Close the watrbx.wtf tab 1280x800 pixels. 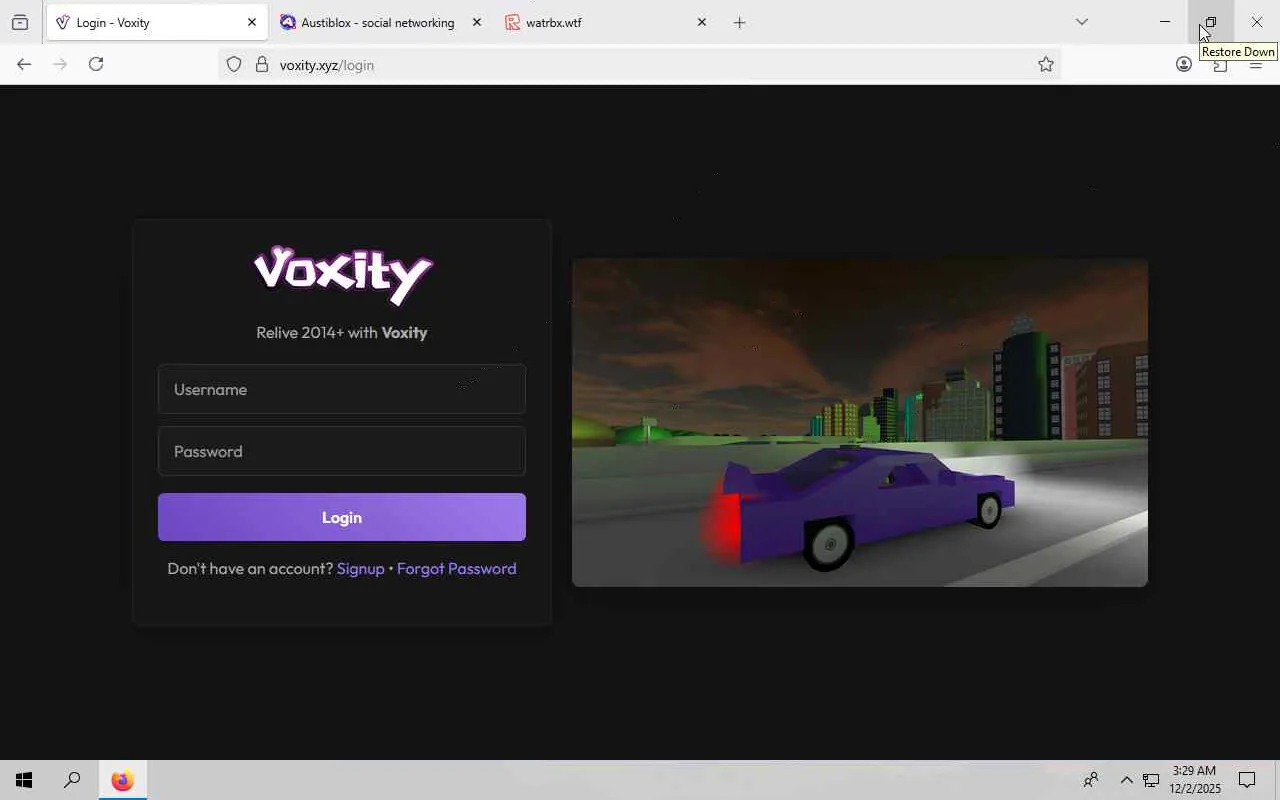coord(702,22)
